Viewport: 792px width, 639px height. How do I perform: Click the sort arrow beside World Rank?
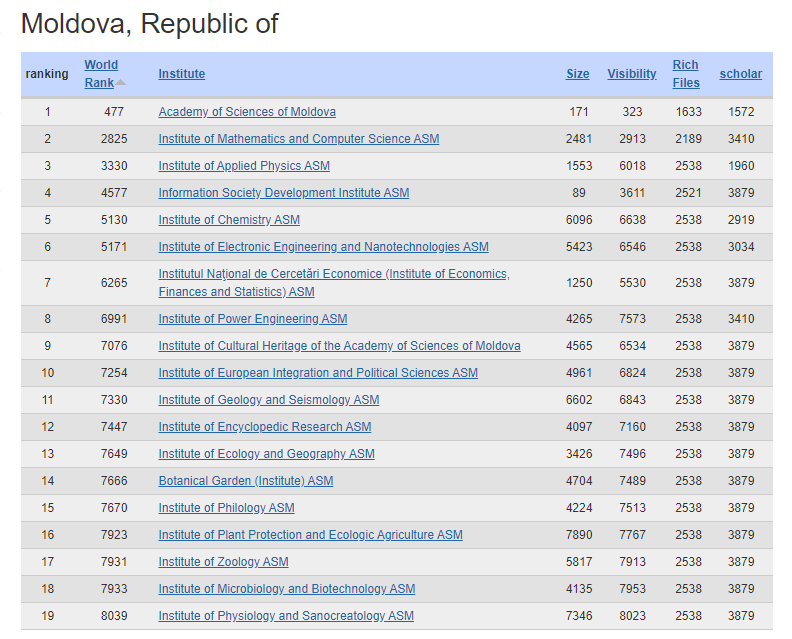120,82
